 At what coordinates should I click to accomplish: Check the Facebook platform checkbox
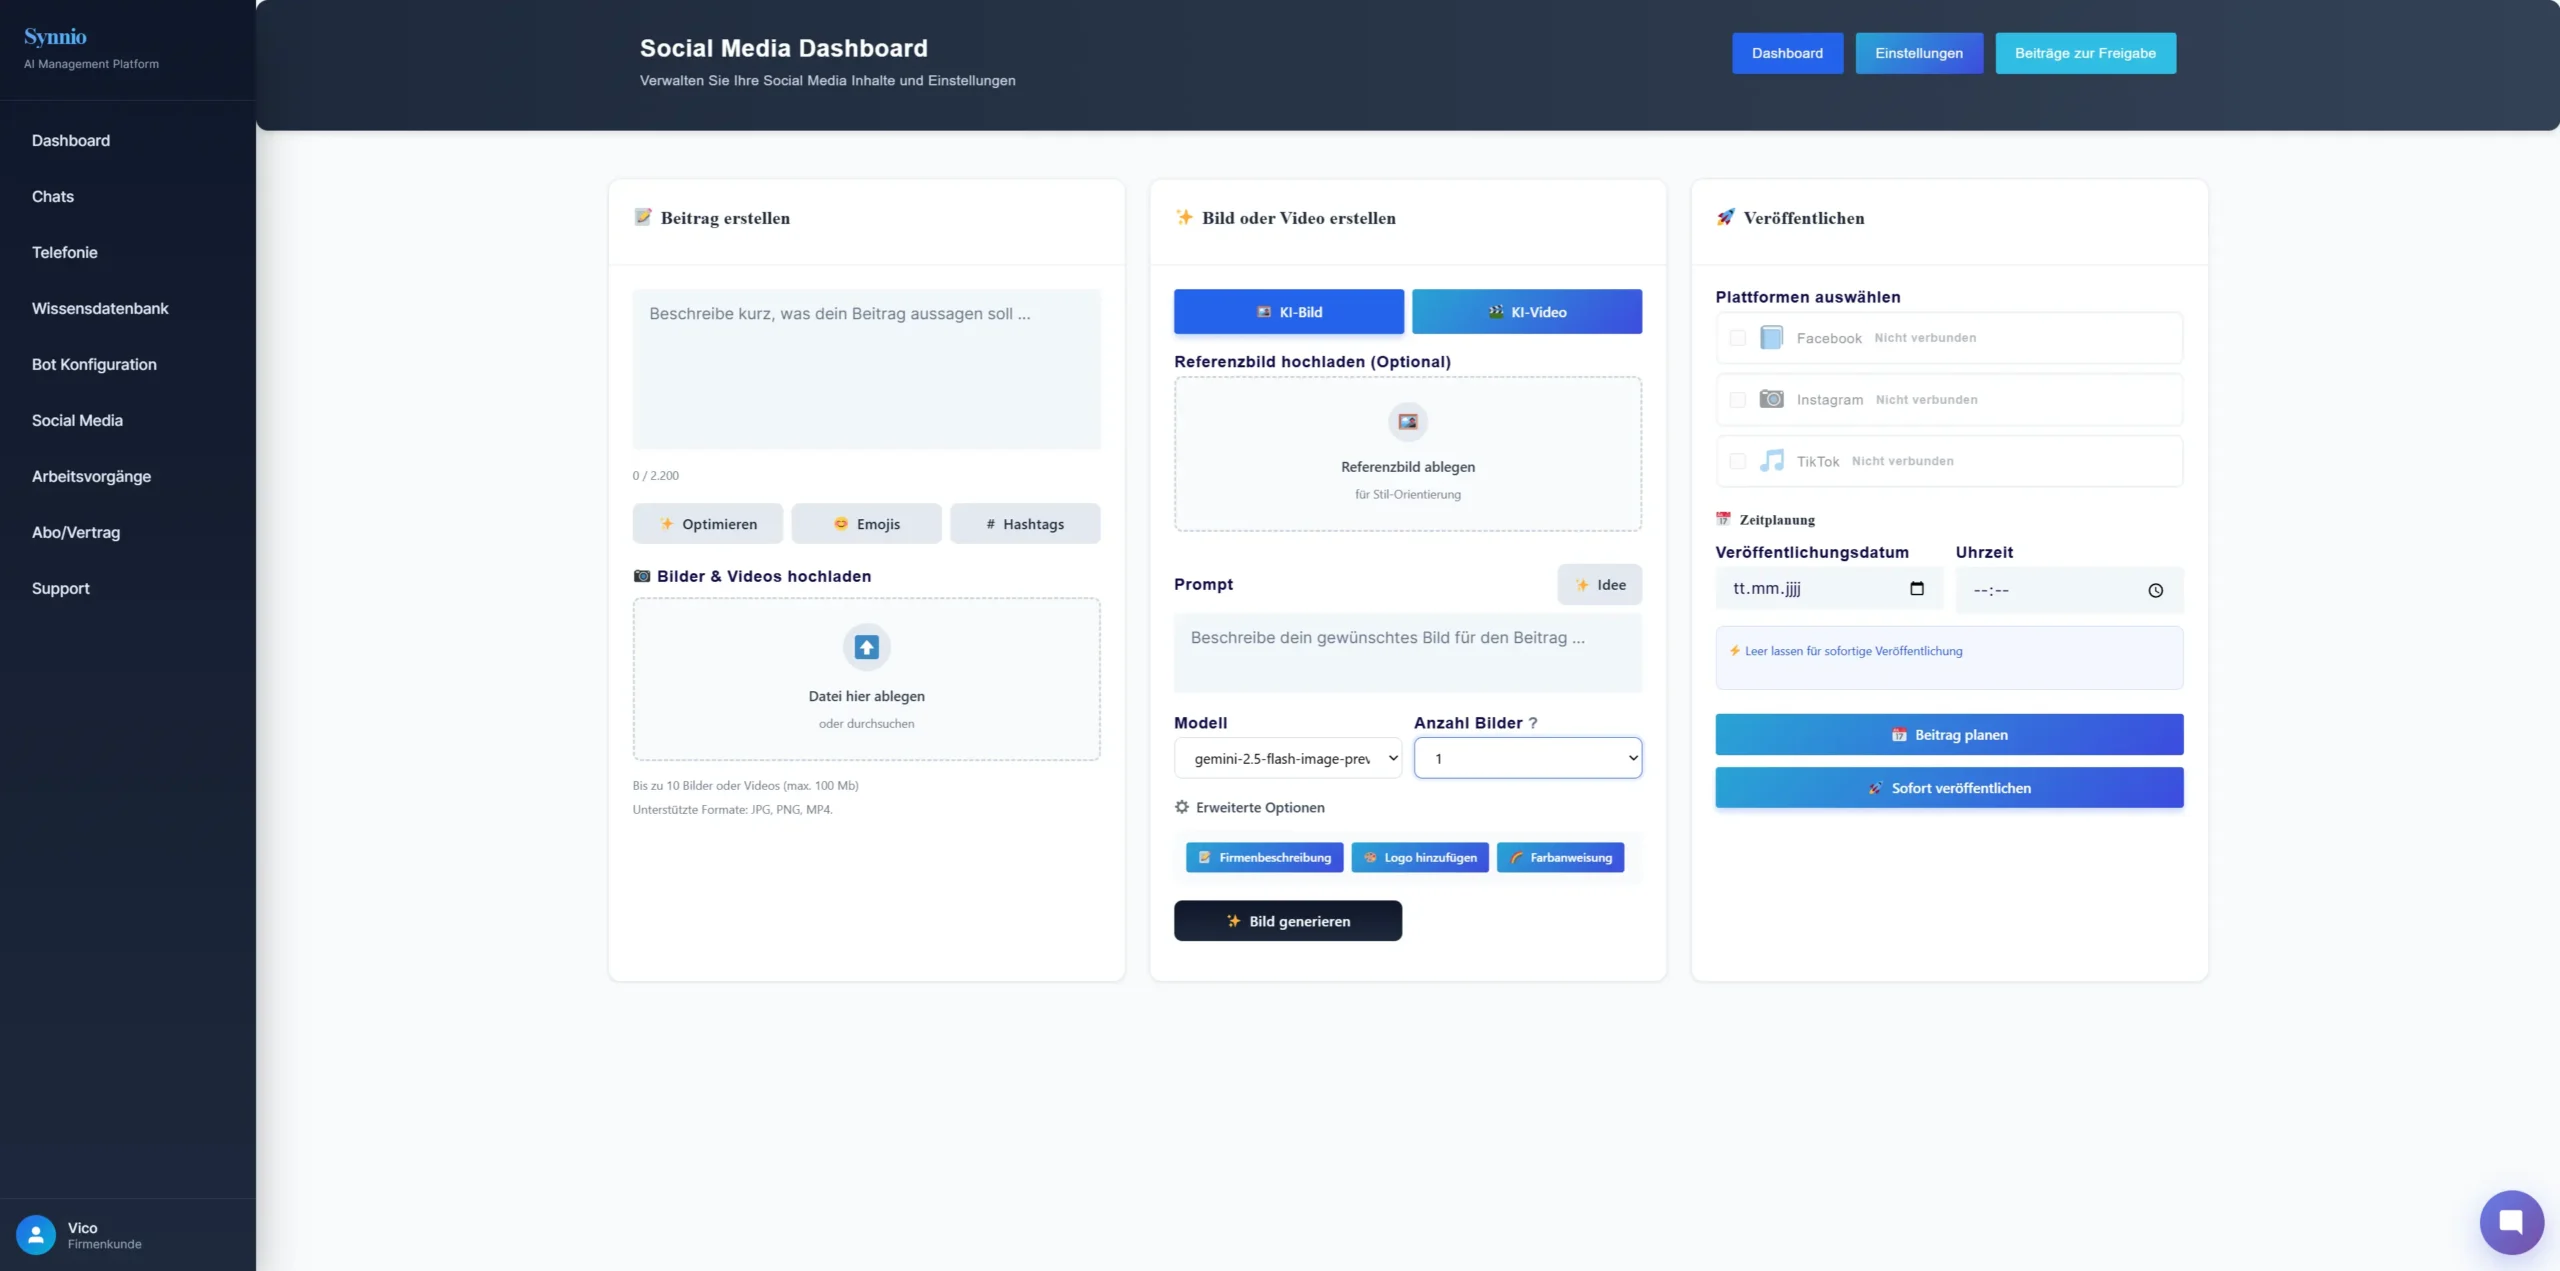[x=1738, y=338]
